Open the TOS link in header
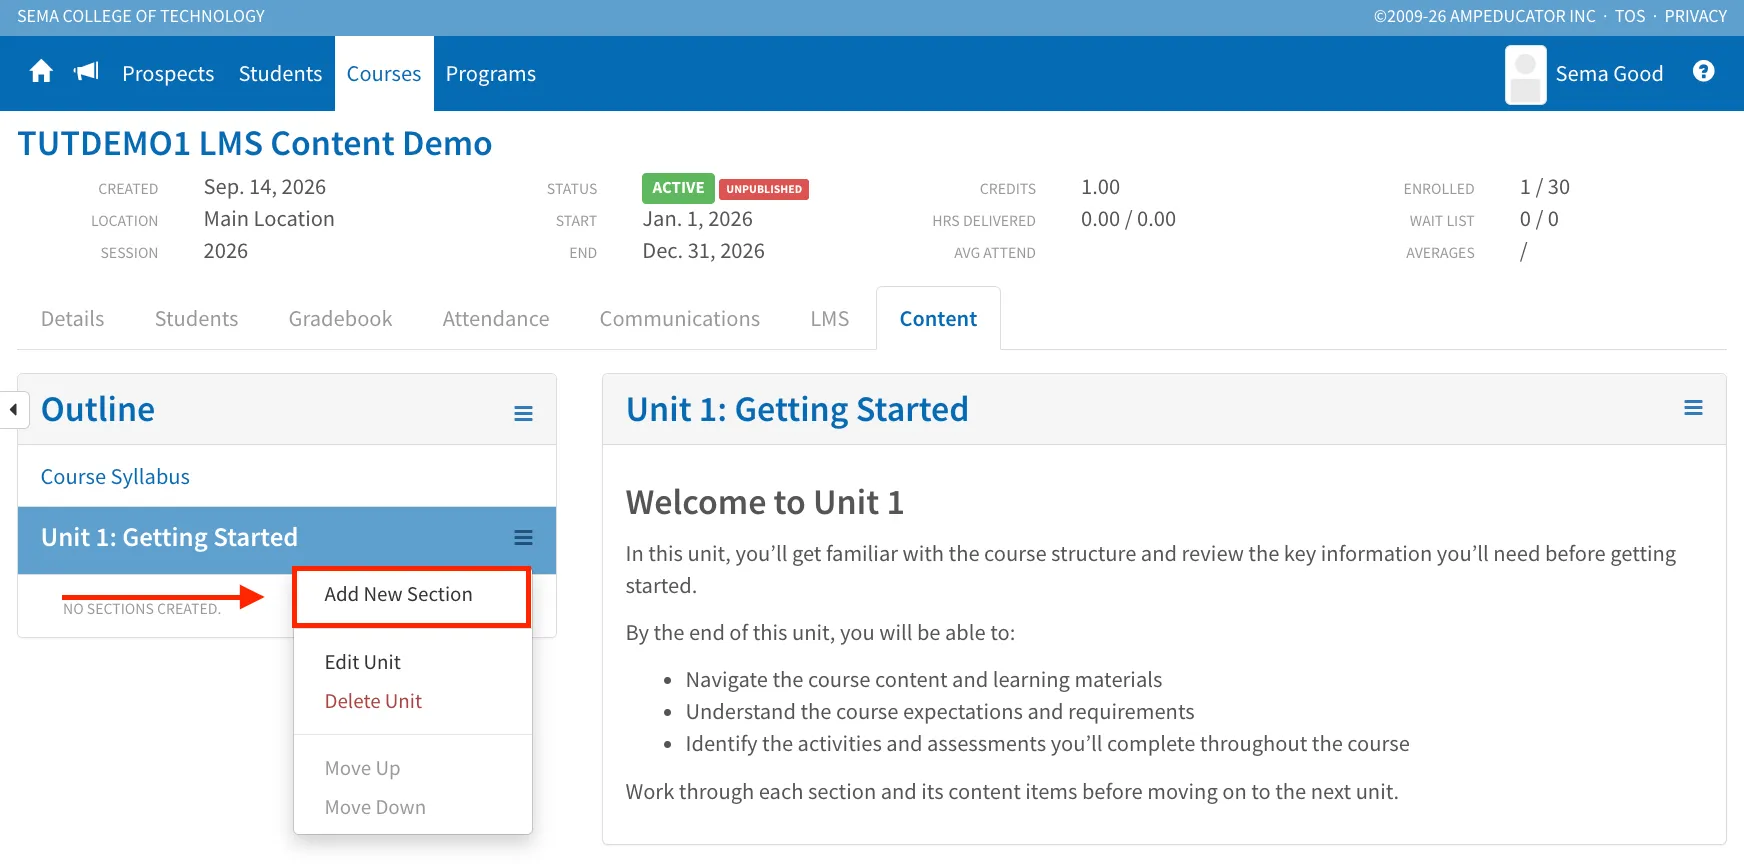Screen dimensions: 1744x864 pyautogui.click(x=1630, y=16)
